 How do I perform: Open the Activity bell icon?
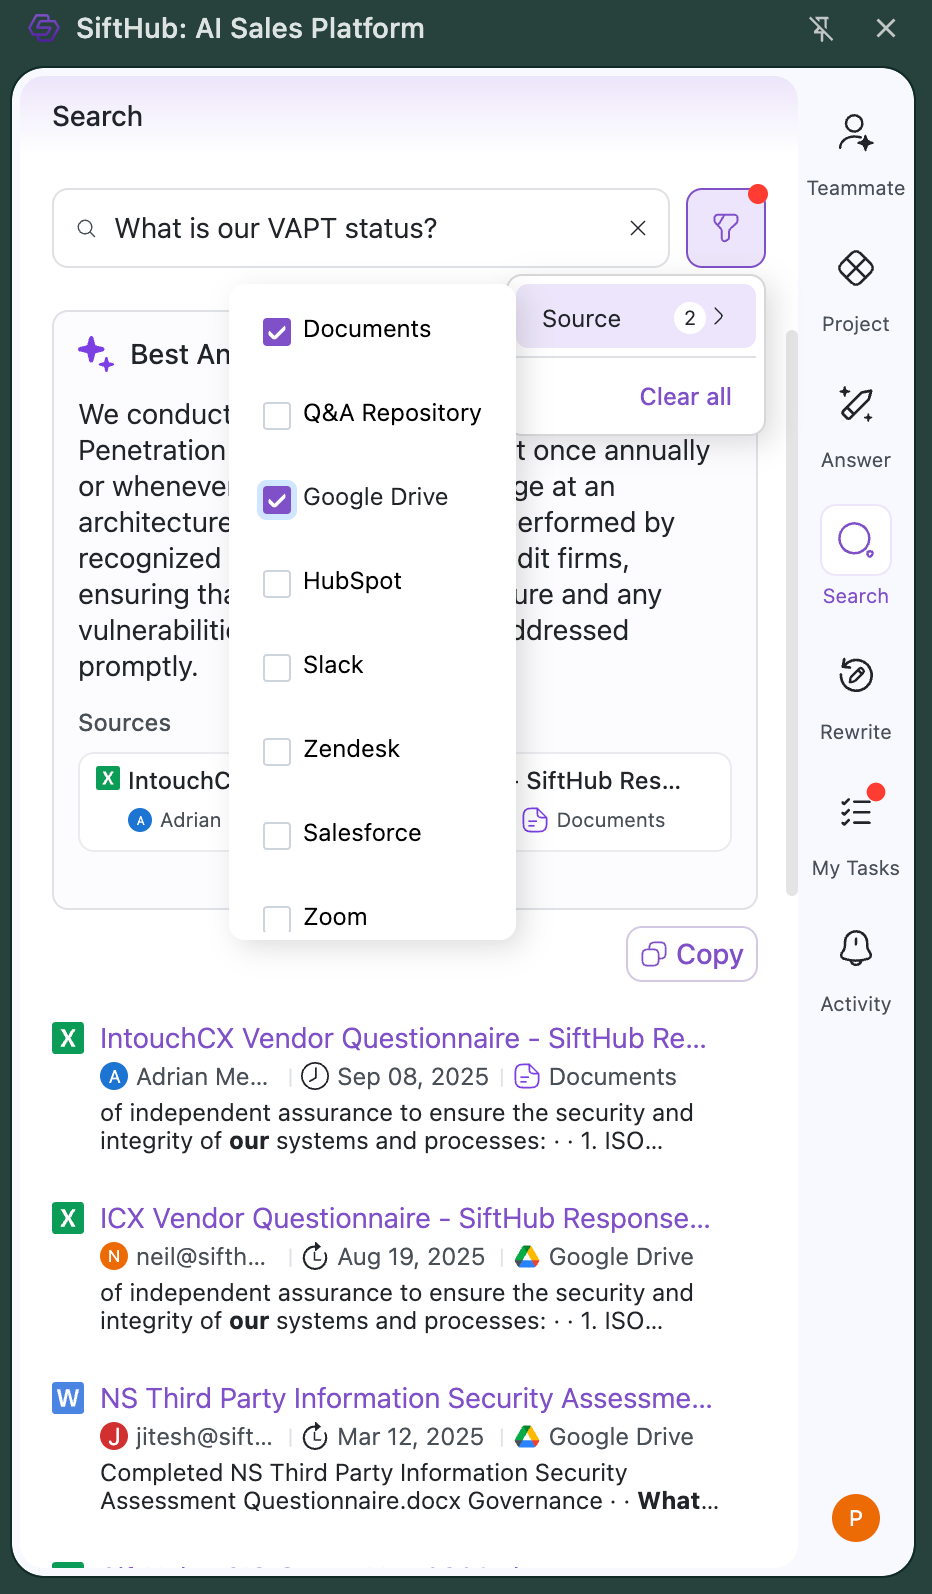click(x=855, y=948)
